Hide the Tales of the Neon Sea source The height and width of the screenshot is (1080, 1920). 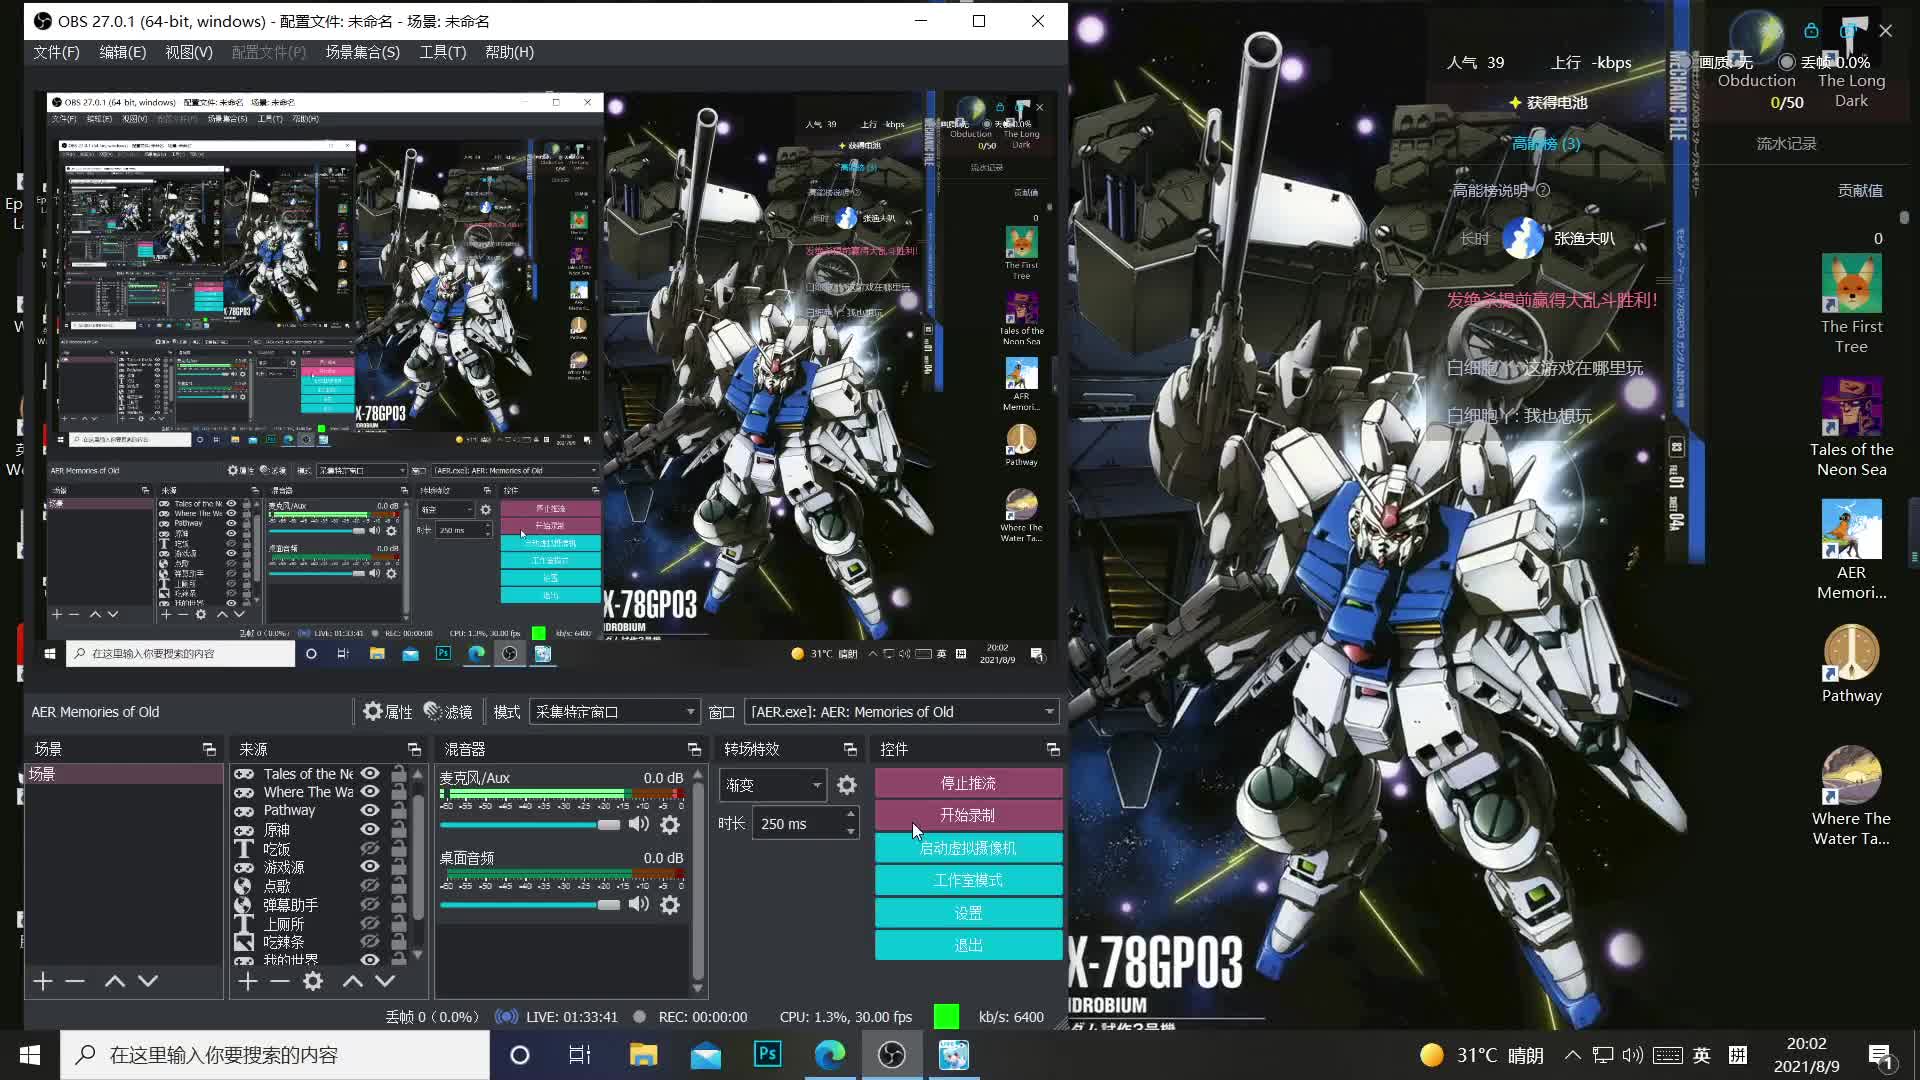pos(370,774)
